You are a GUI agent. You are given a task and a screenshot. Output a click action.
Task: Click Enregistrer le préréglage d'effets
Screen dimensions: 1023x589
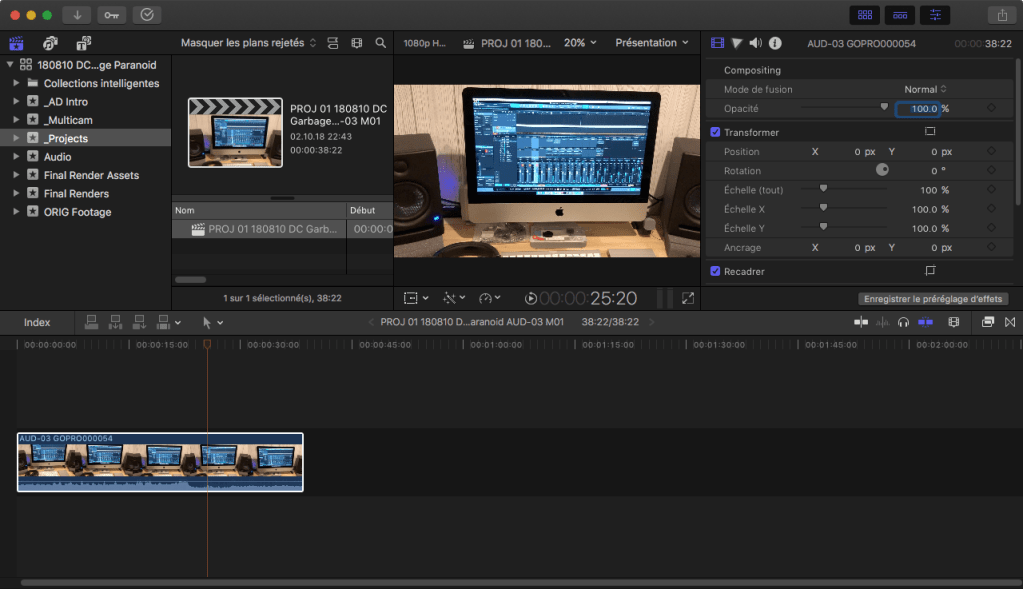(x=932, y=298)
